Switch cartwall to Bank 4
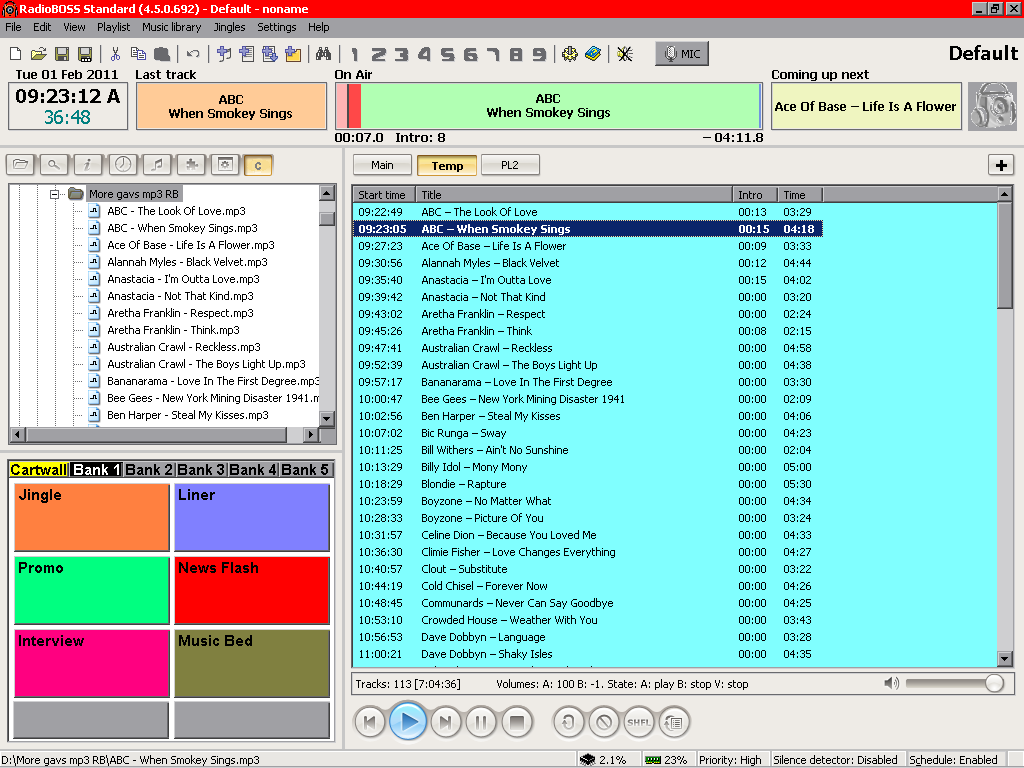Screen dimensions: 1024x768 (253, 470)
